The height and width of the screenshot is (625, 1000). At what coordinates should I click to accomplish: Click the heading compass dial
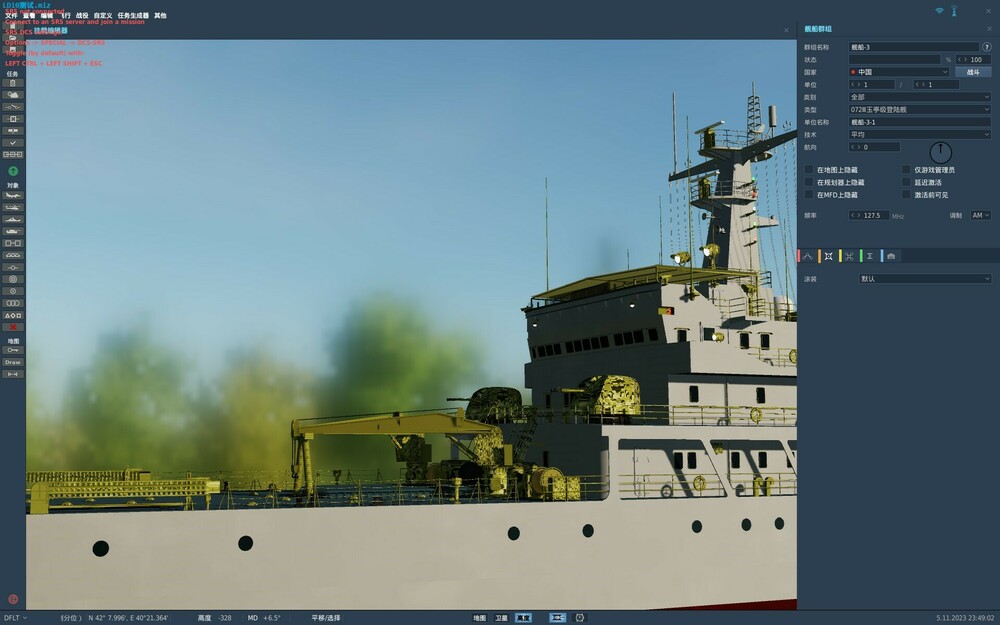coord(941,152)
